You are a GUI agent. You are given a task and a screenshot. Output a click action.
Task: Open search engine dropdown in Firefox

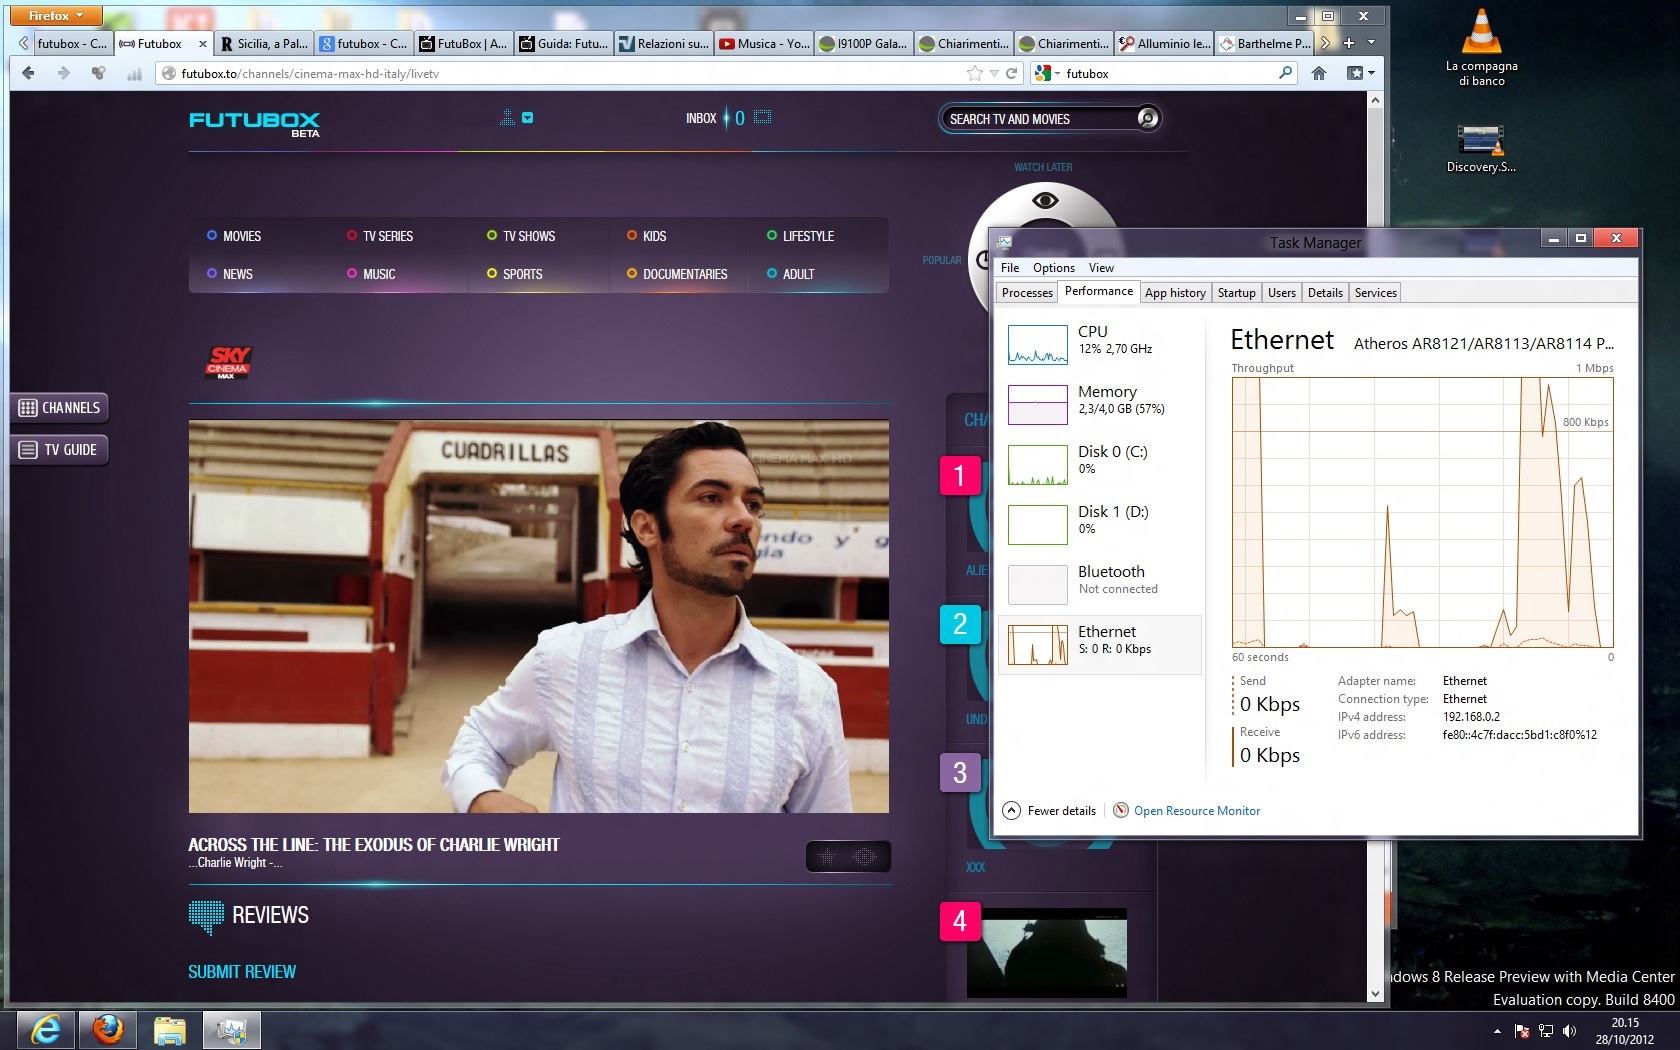(x=1045, y=73)
